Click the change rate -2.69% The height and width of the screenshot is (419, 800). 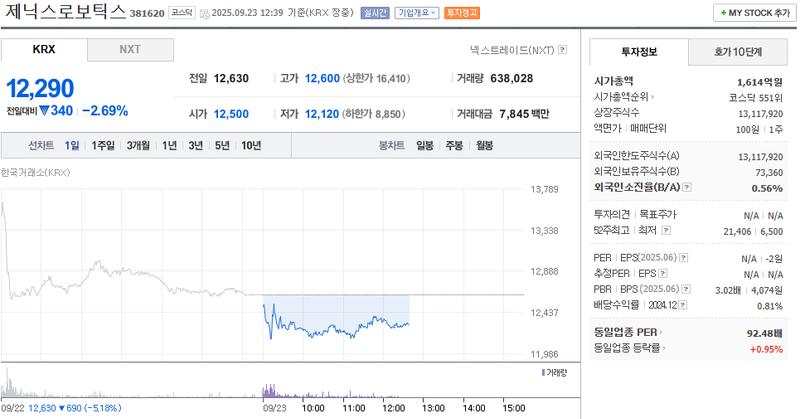(x=105, y=111)
